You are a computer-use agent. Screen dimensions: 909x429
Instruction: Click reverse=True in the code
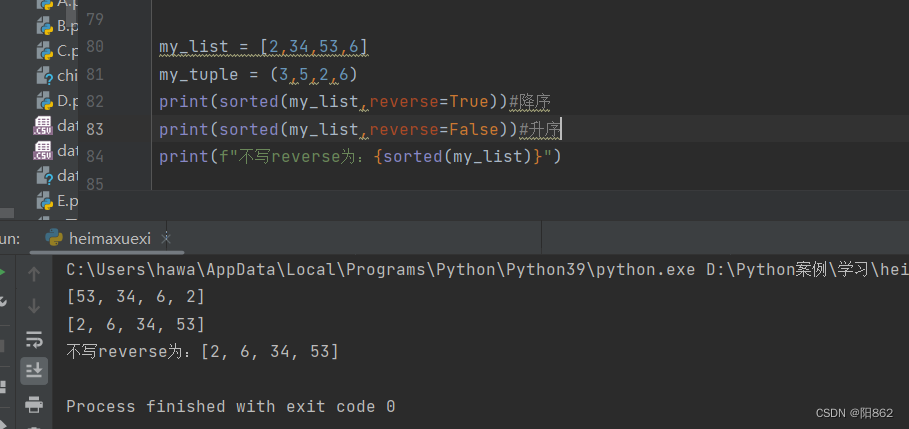click(x=429, y=102)
